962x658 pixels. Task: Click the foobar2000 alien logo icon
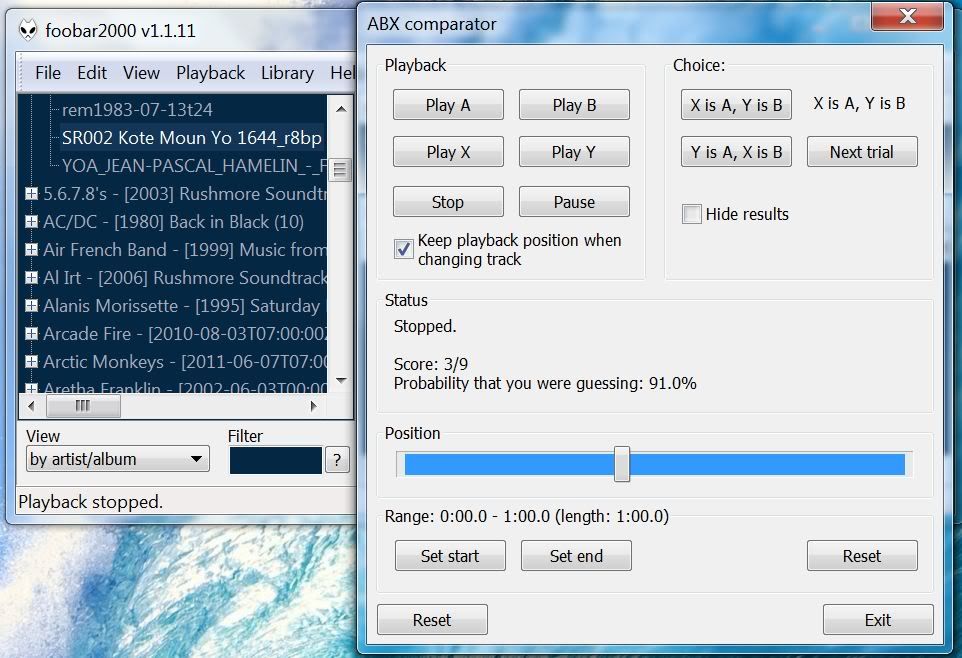coord(27,29)
